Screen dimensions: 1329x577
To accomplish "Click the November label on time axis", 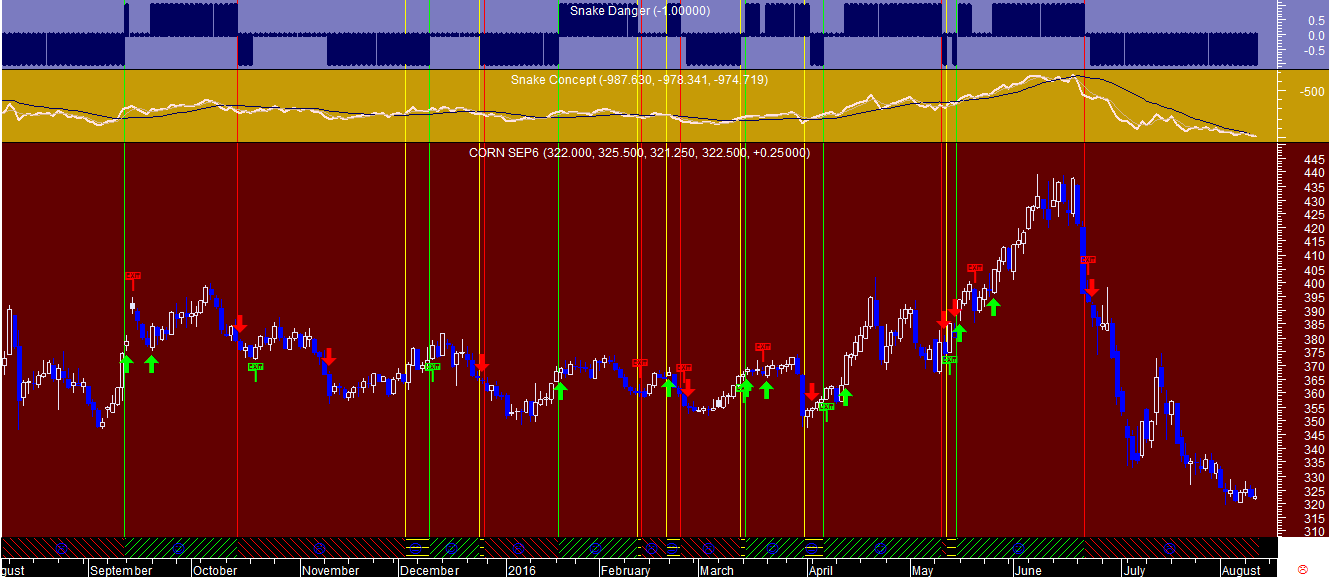I will pyautogui.click(x=331, y=570).
